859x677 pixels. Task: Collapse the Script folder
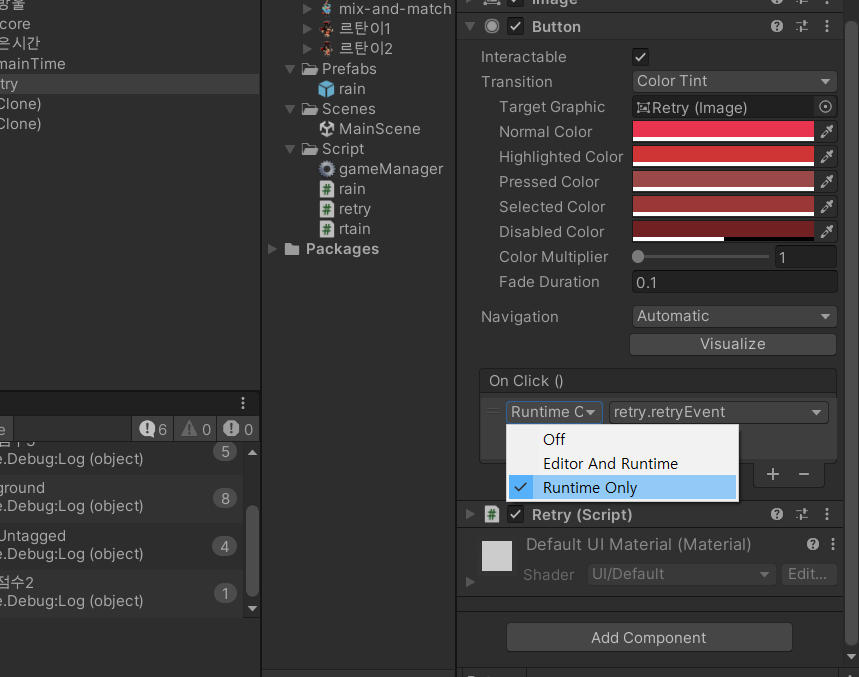pos(290,149)
